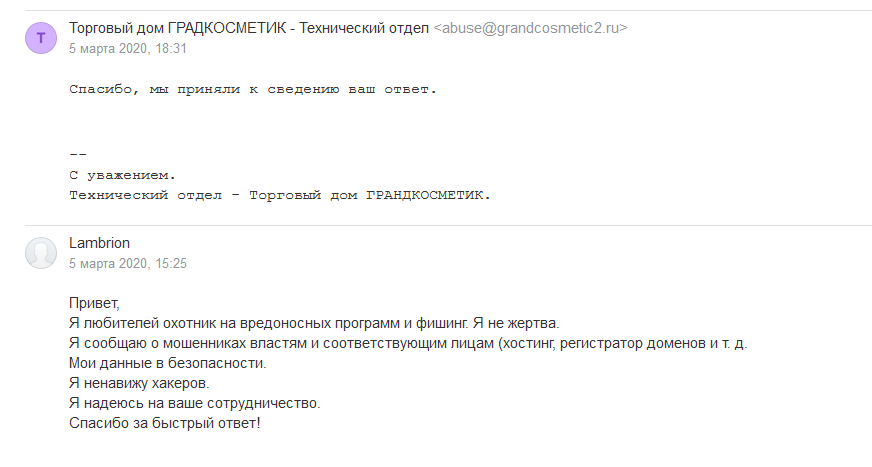Image resolution: width=872 pixels, height=467 pixels.
Task: Click the phrase Я не жертва
Action: pyautogui.click(x=516, y=323)
